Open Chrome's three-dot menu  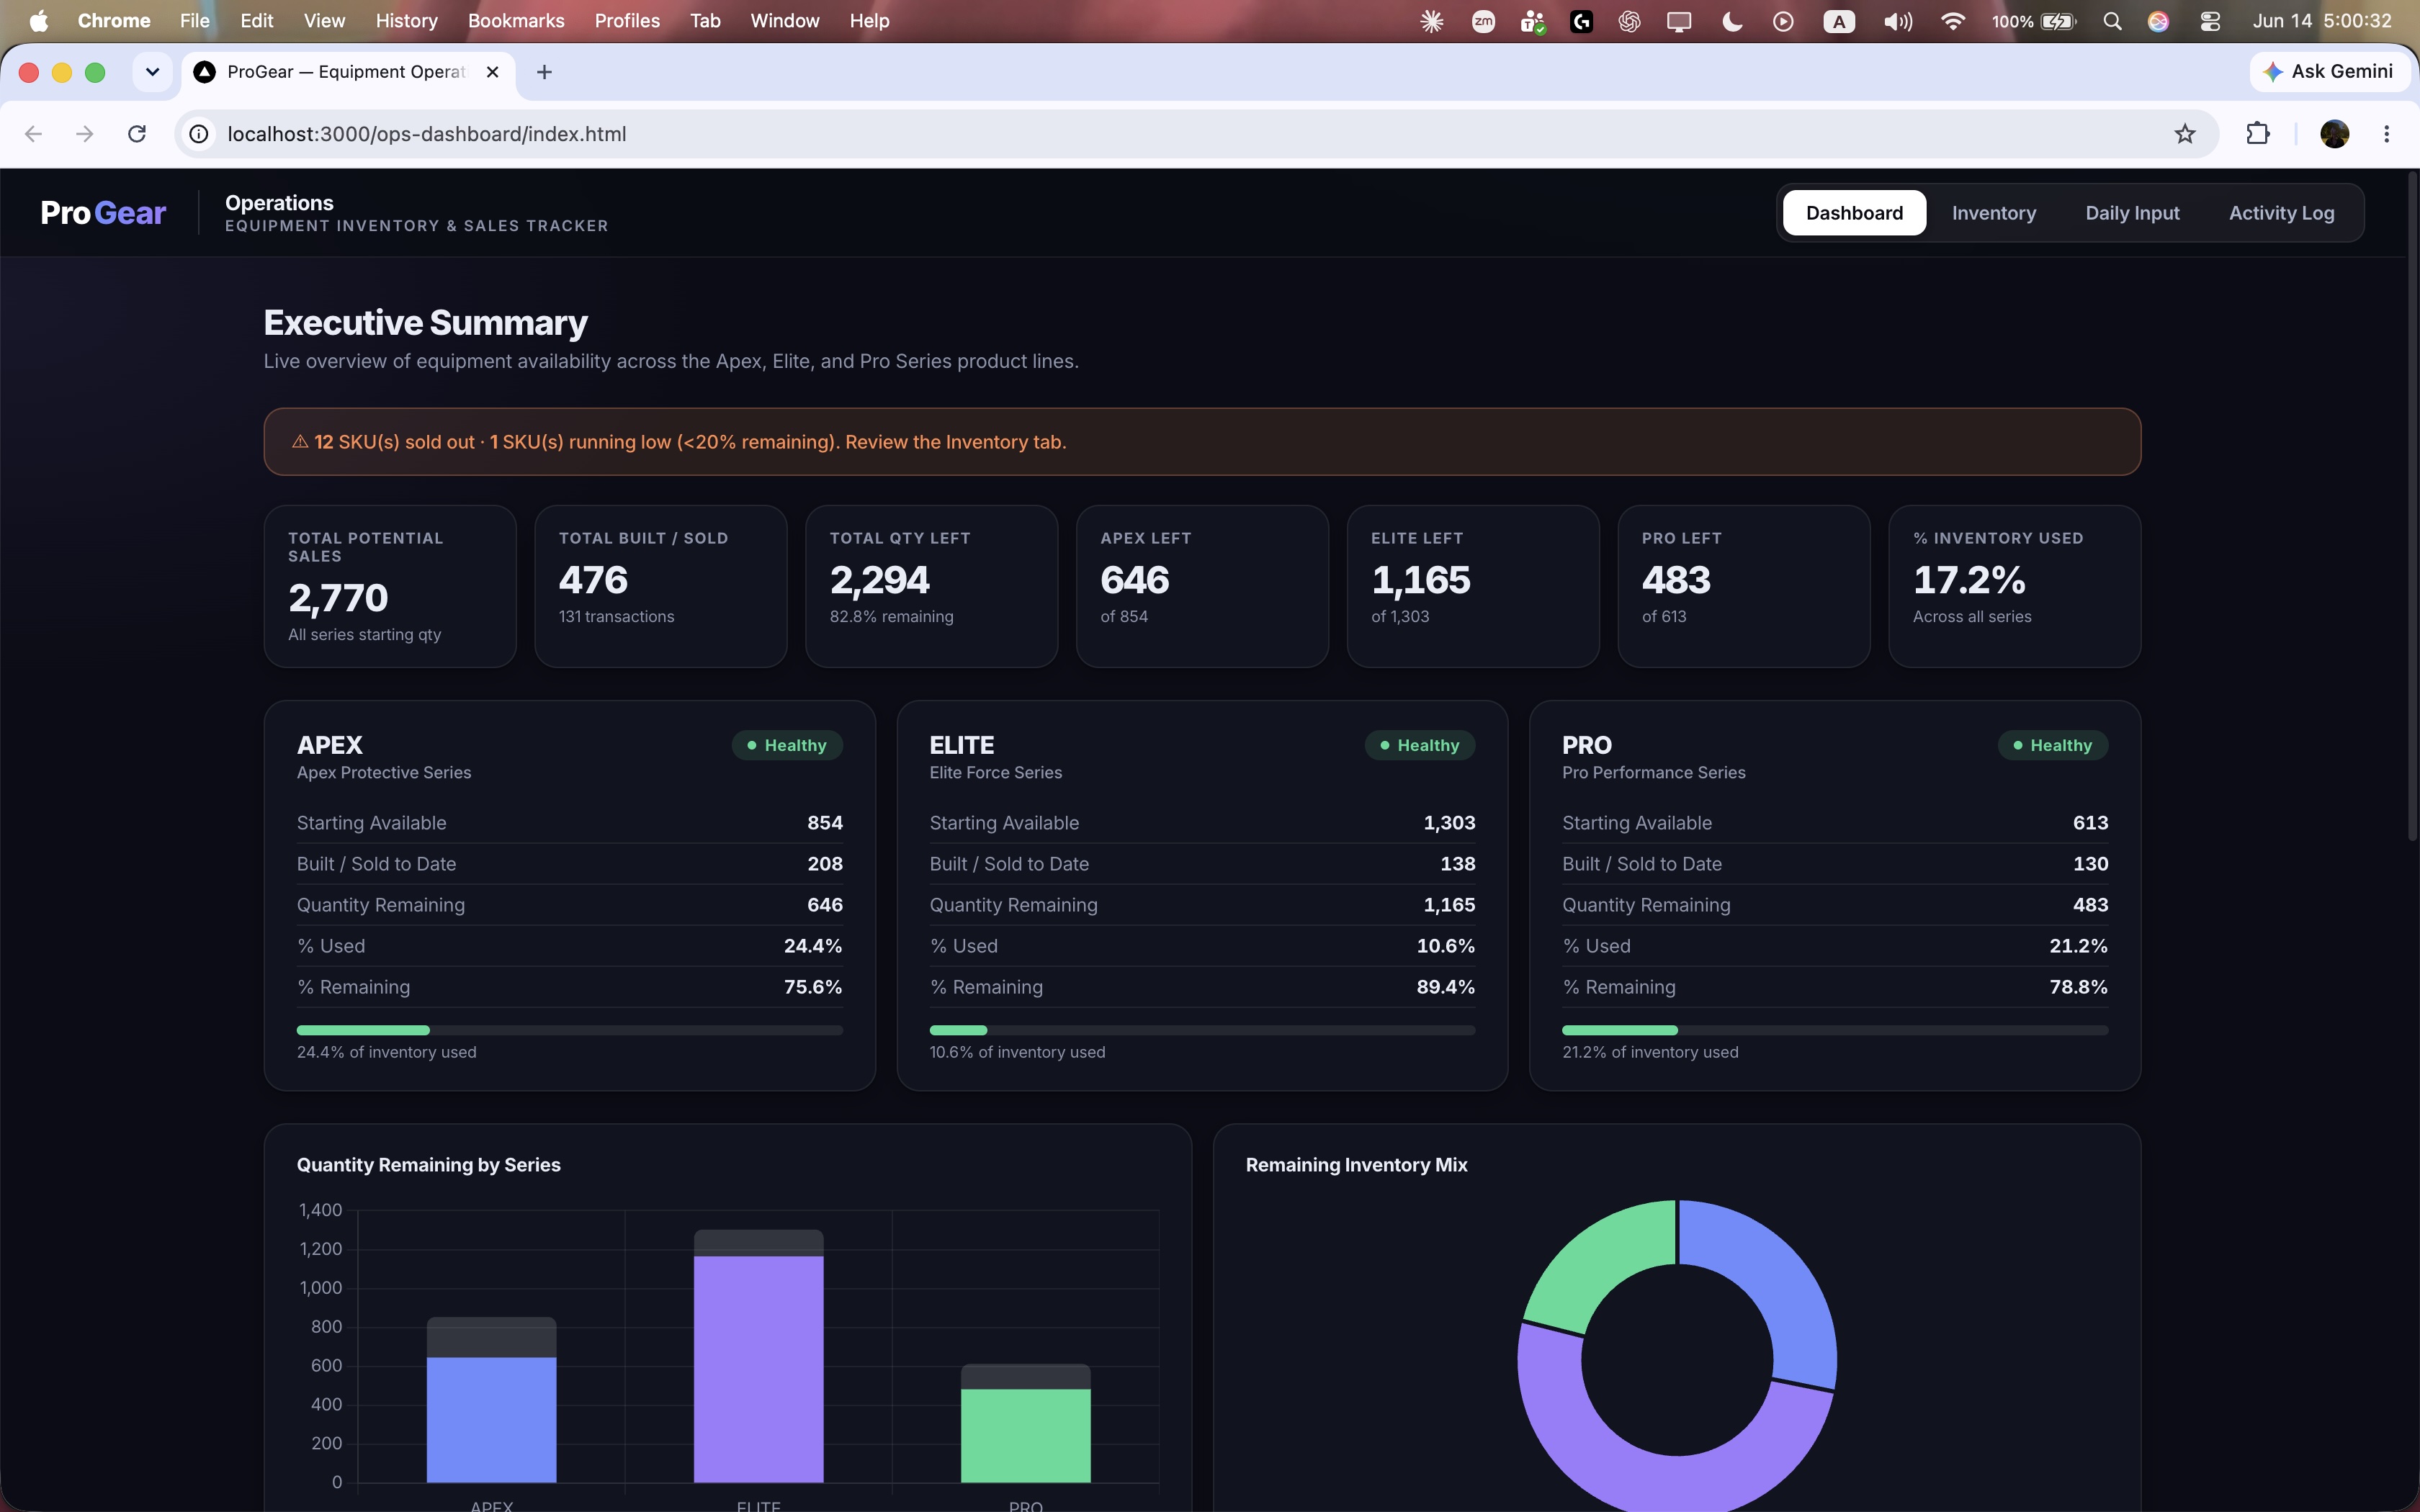tap(2387, 134)
